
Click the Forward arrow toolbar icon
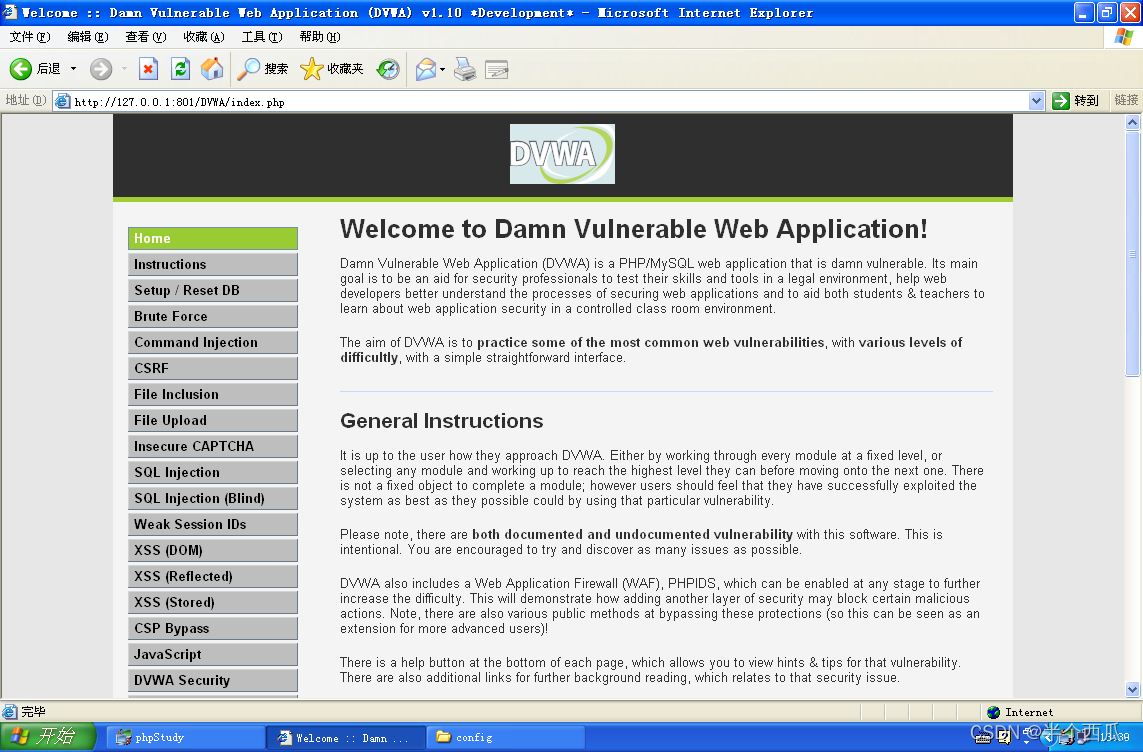click(101, 69)
